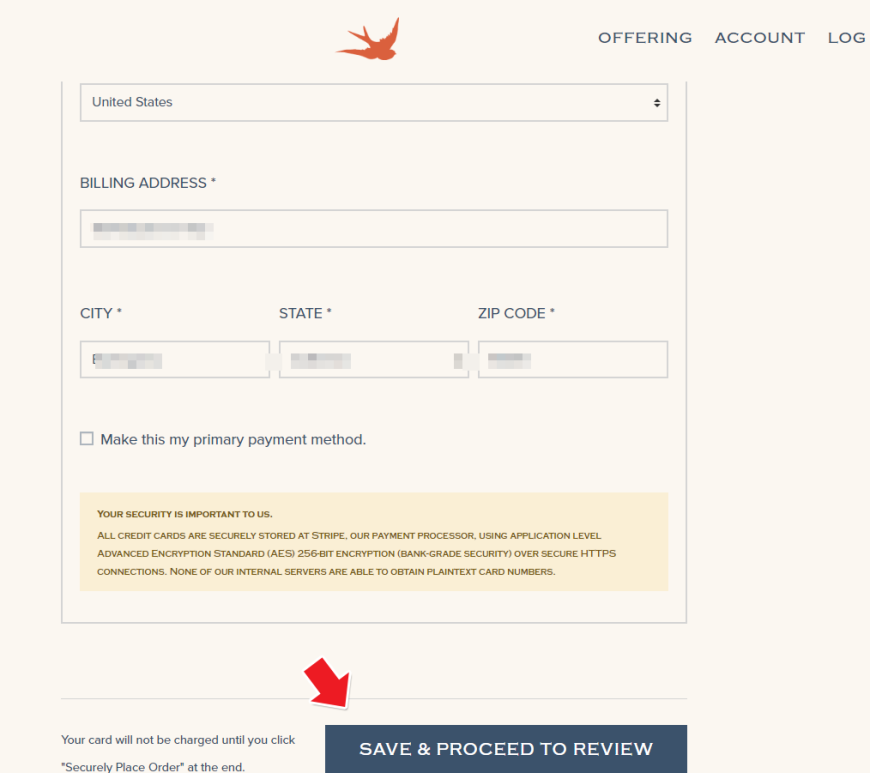Click the Log menu item at top right

pos(847,38)
